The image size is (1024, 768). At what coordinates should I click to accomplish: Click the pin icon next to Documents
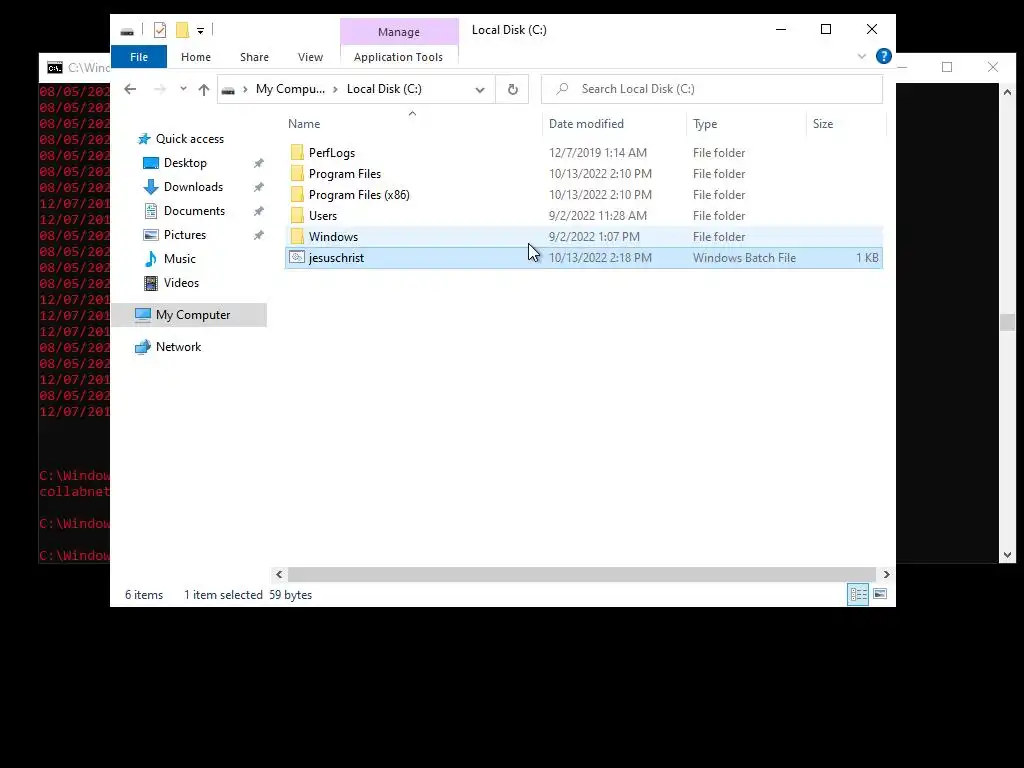[x=259, y=211]
